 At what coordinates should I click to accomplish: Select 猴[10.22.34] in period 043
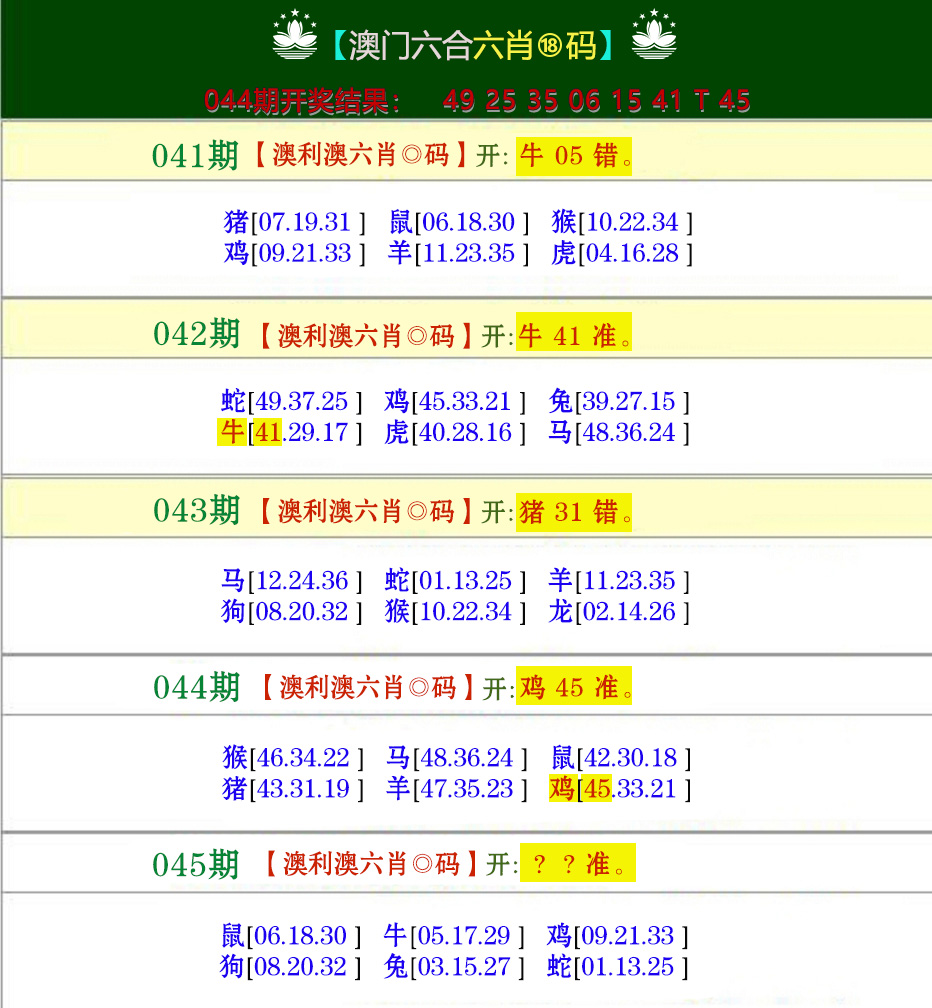[456, 611]
